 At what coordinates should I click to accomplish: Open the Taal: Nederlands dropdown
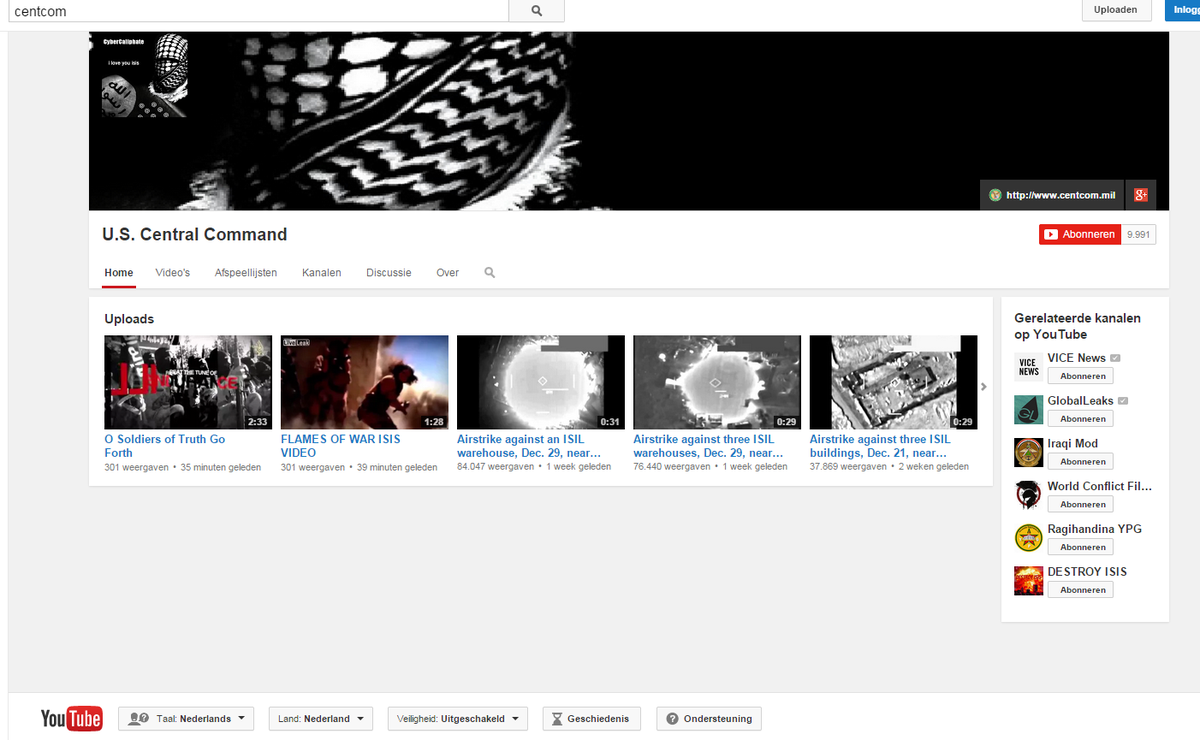[x=186, y=718]
